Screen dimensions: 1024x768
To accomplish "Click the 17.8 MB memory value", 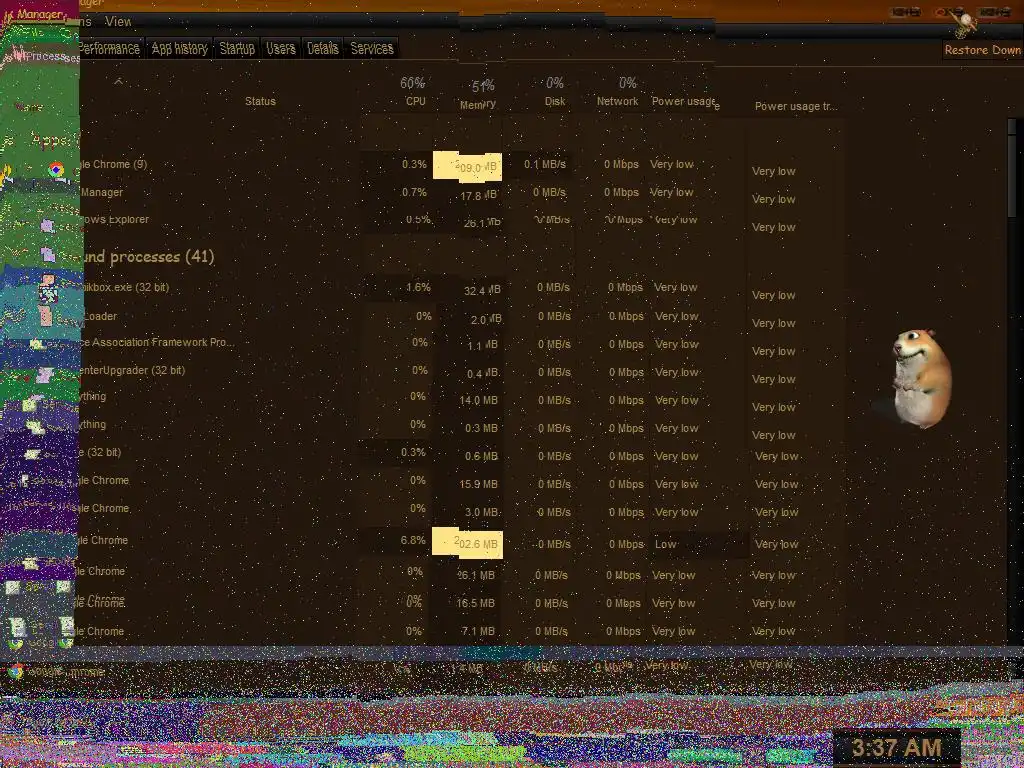I will 478,195.
